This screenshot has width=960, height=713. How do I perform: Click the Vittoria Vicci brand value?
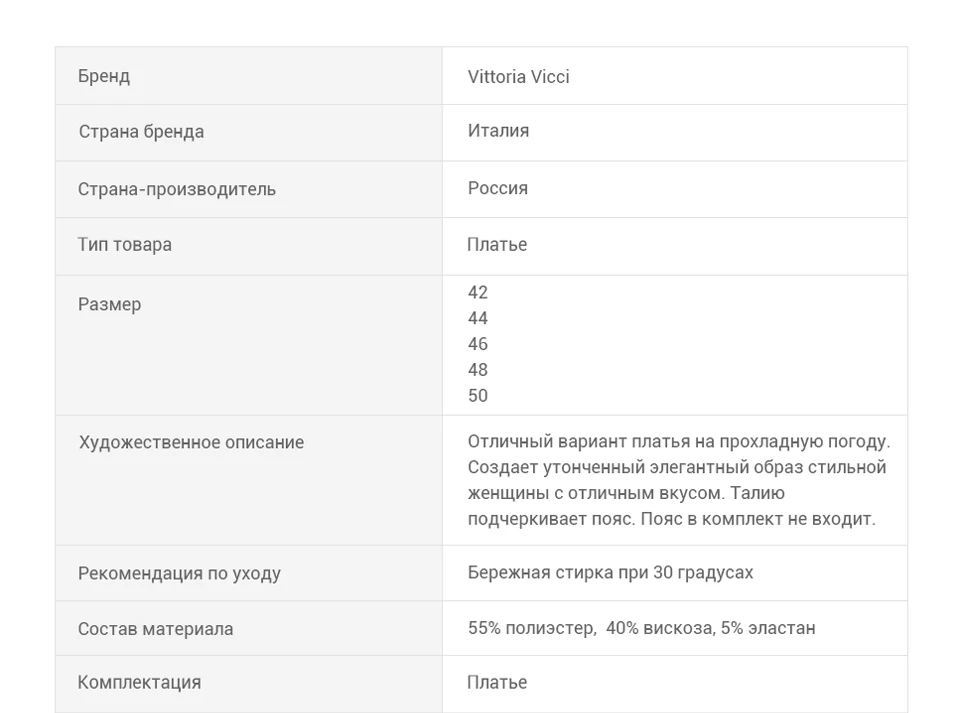coord(519,77)
